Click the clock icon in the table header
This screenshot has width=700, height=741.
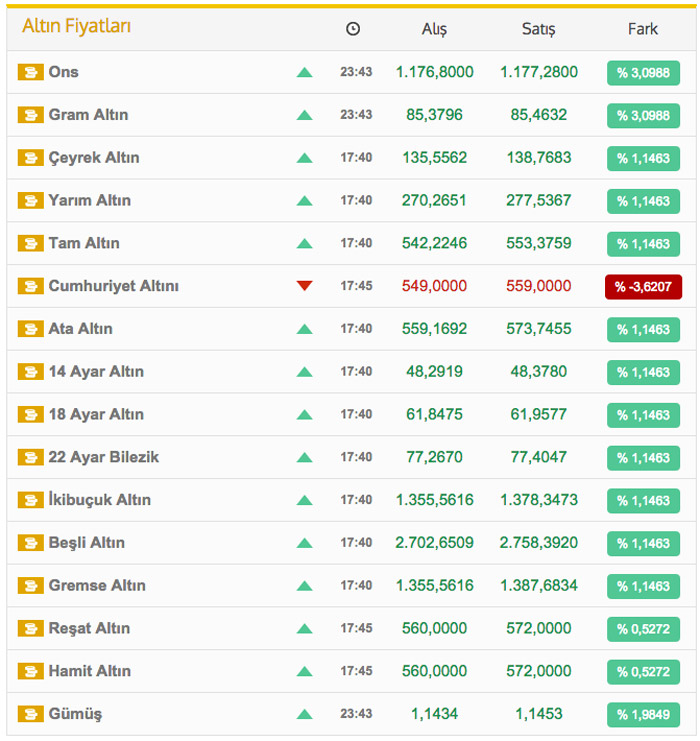(x=353, y=29)
